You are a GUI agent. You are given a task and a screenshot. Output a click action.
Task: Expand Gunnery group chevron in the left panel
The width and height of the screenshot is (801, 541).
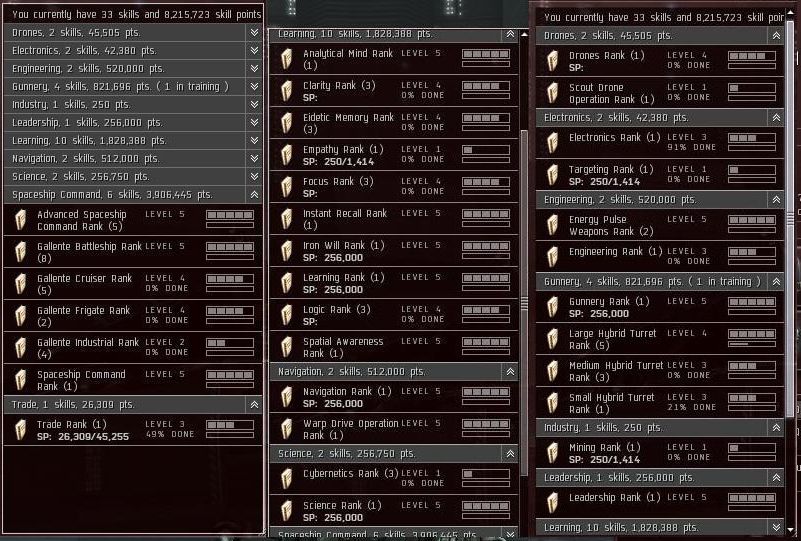254,86
